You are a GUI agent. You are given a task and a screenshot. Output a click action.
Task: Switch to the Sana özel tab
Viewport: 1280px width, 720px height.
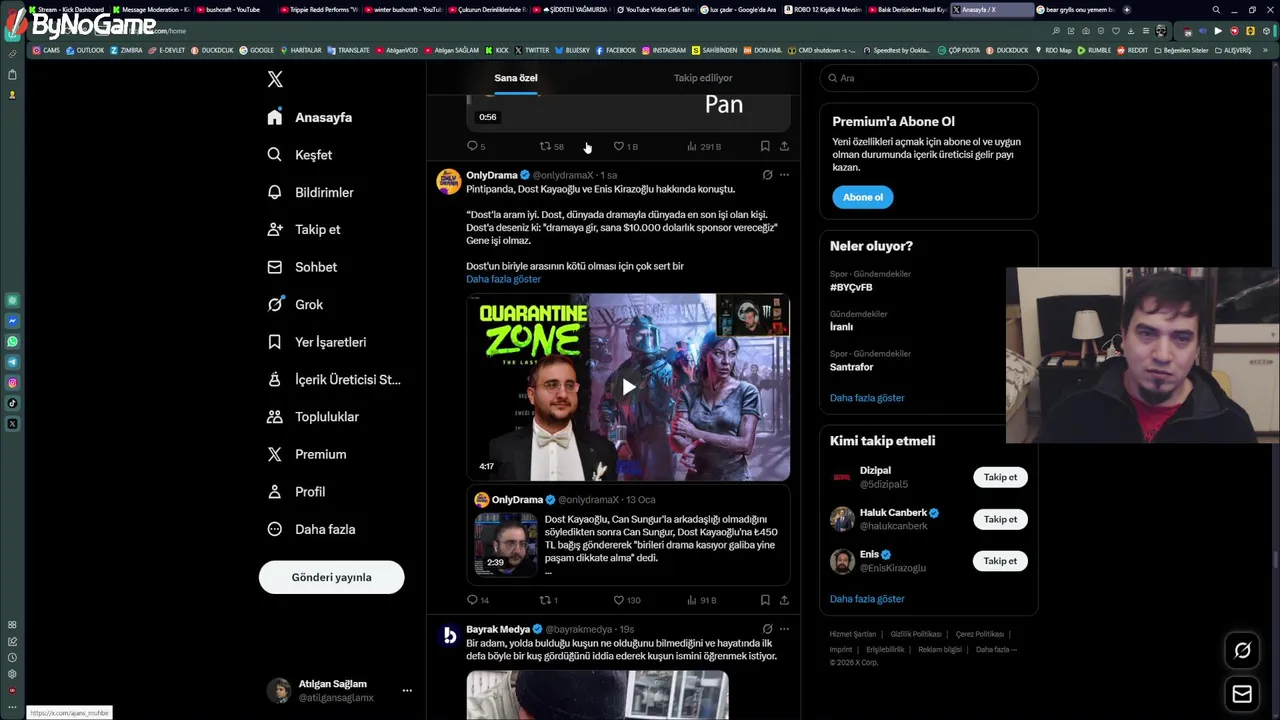(x=516, y=78)
